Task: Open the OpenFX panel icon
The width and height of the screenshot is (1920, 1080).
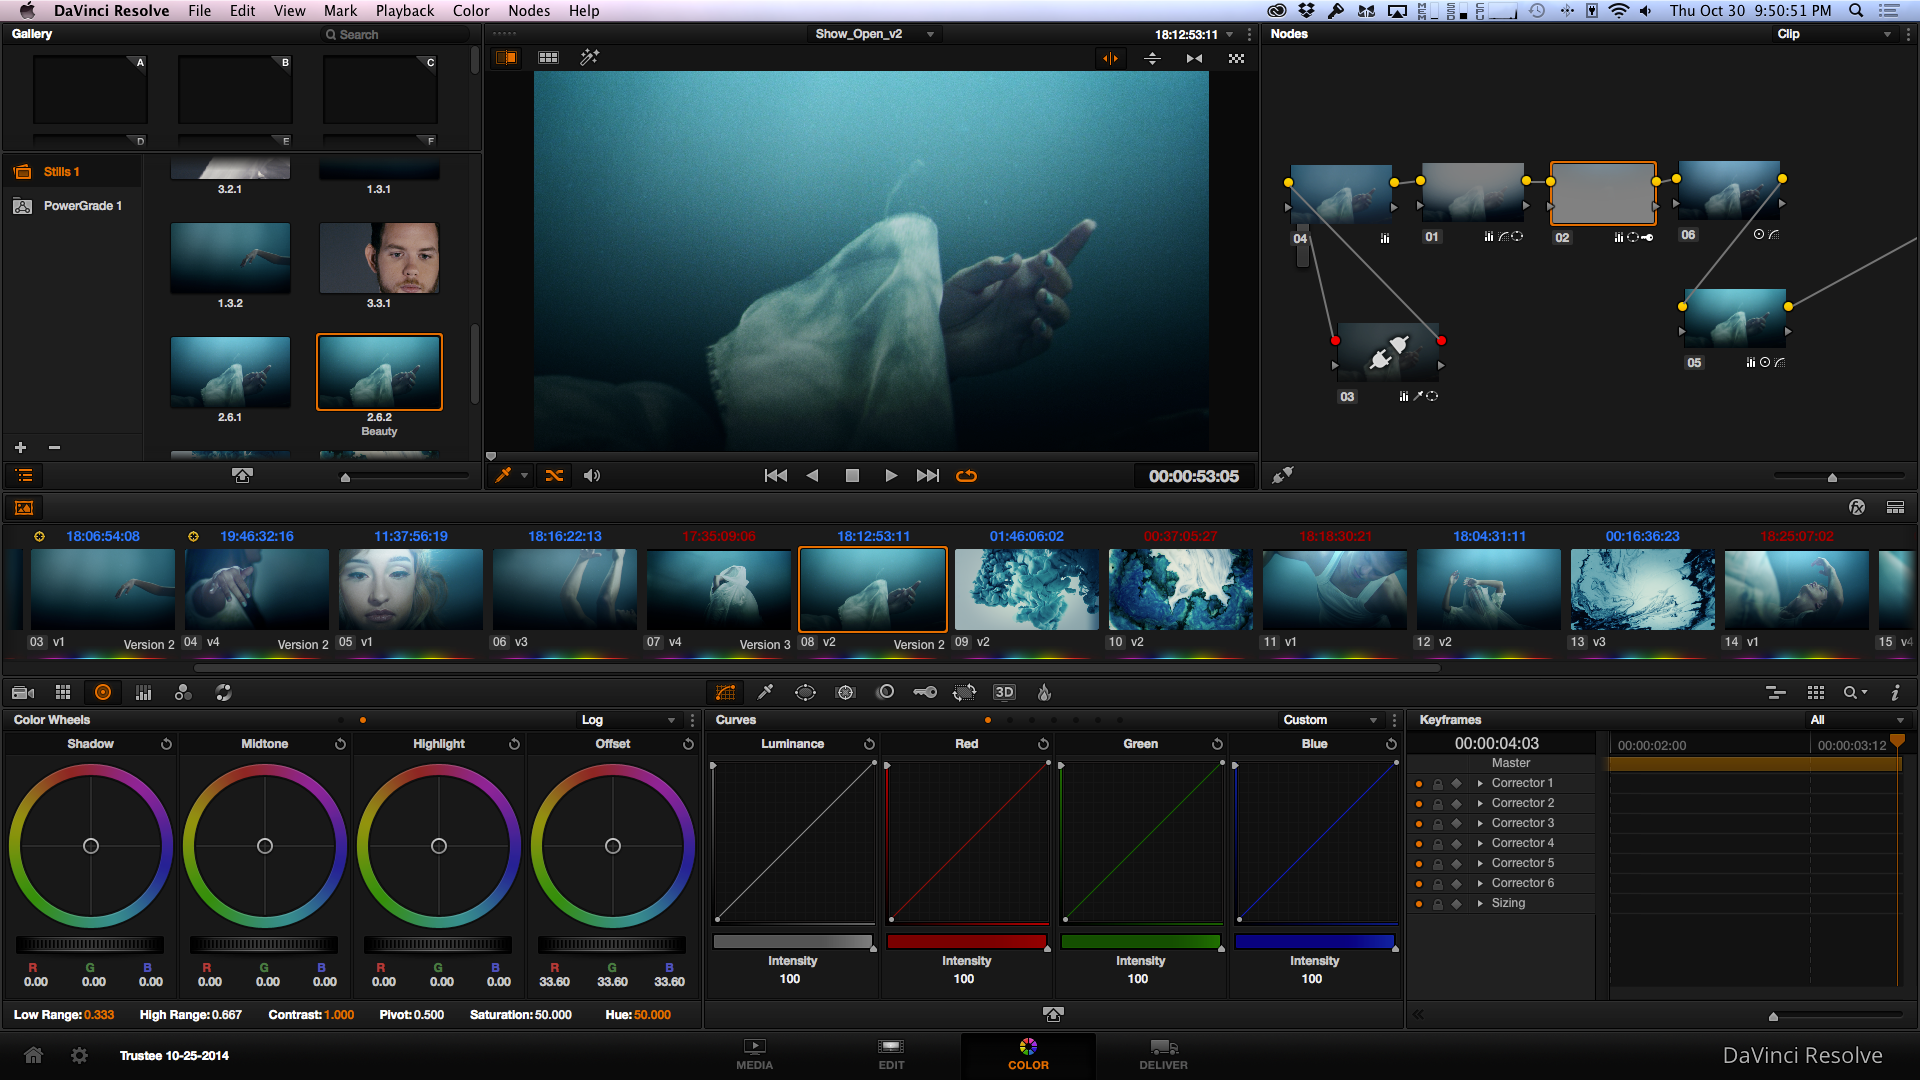Action: tap(1857, 507)
